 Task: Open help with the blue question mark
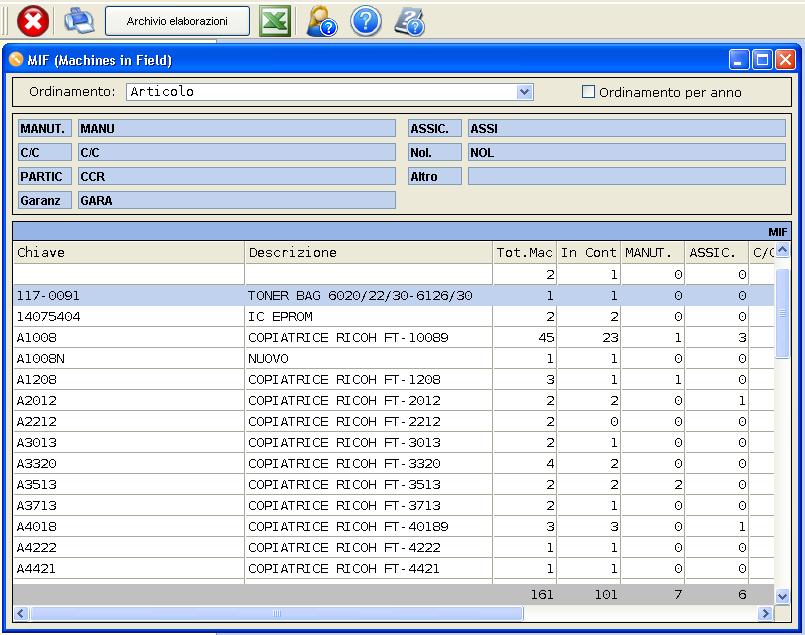366,21
